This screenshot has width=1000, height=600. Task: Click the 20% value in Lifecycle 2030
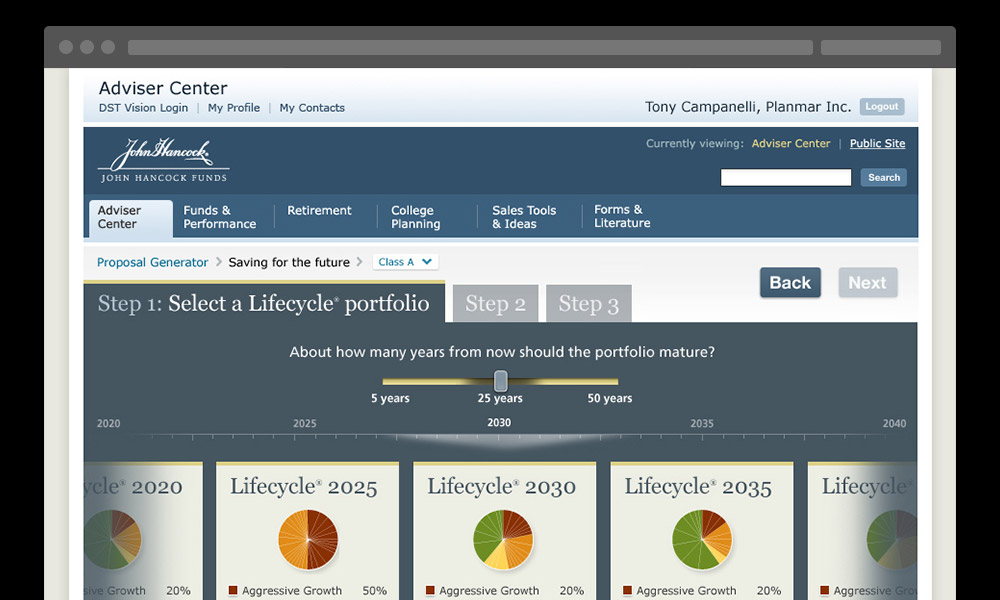point(571,590)
